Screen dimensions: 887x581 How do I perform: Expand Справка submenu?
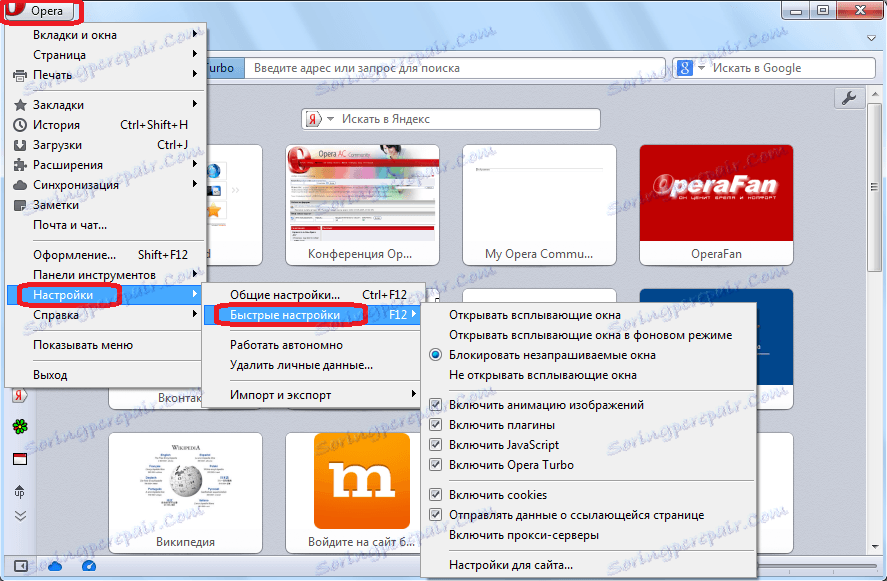point(105,315)
